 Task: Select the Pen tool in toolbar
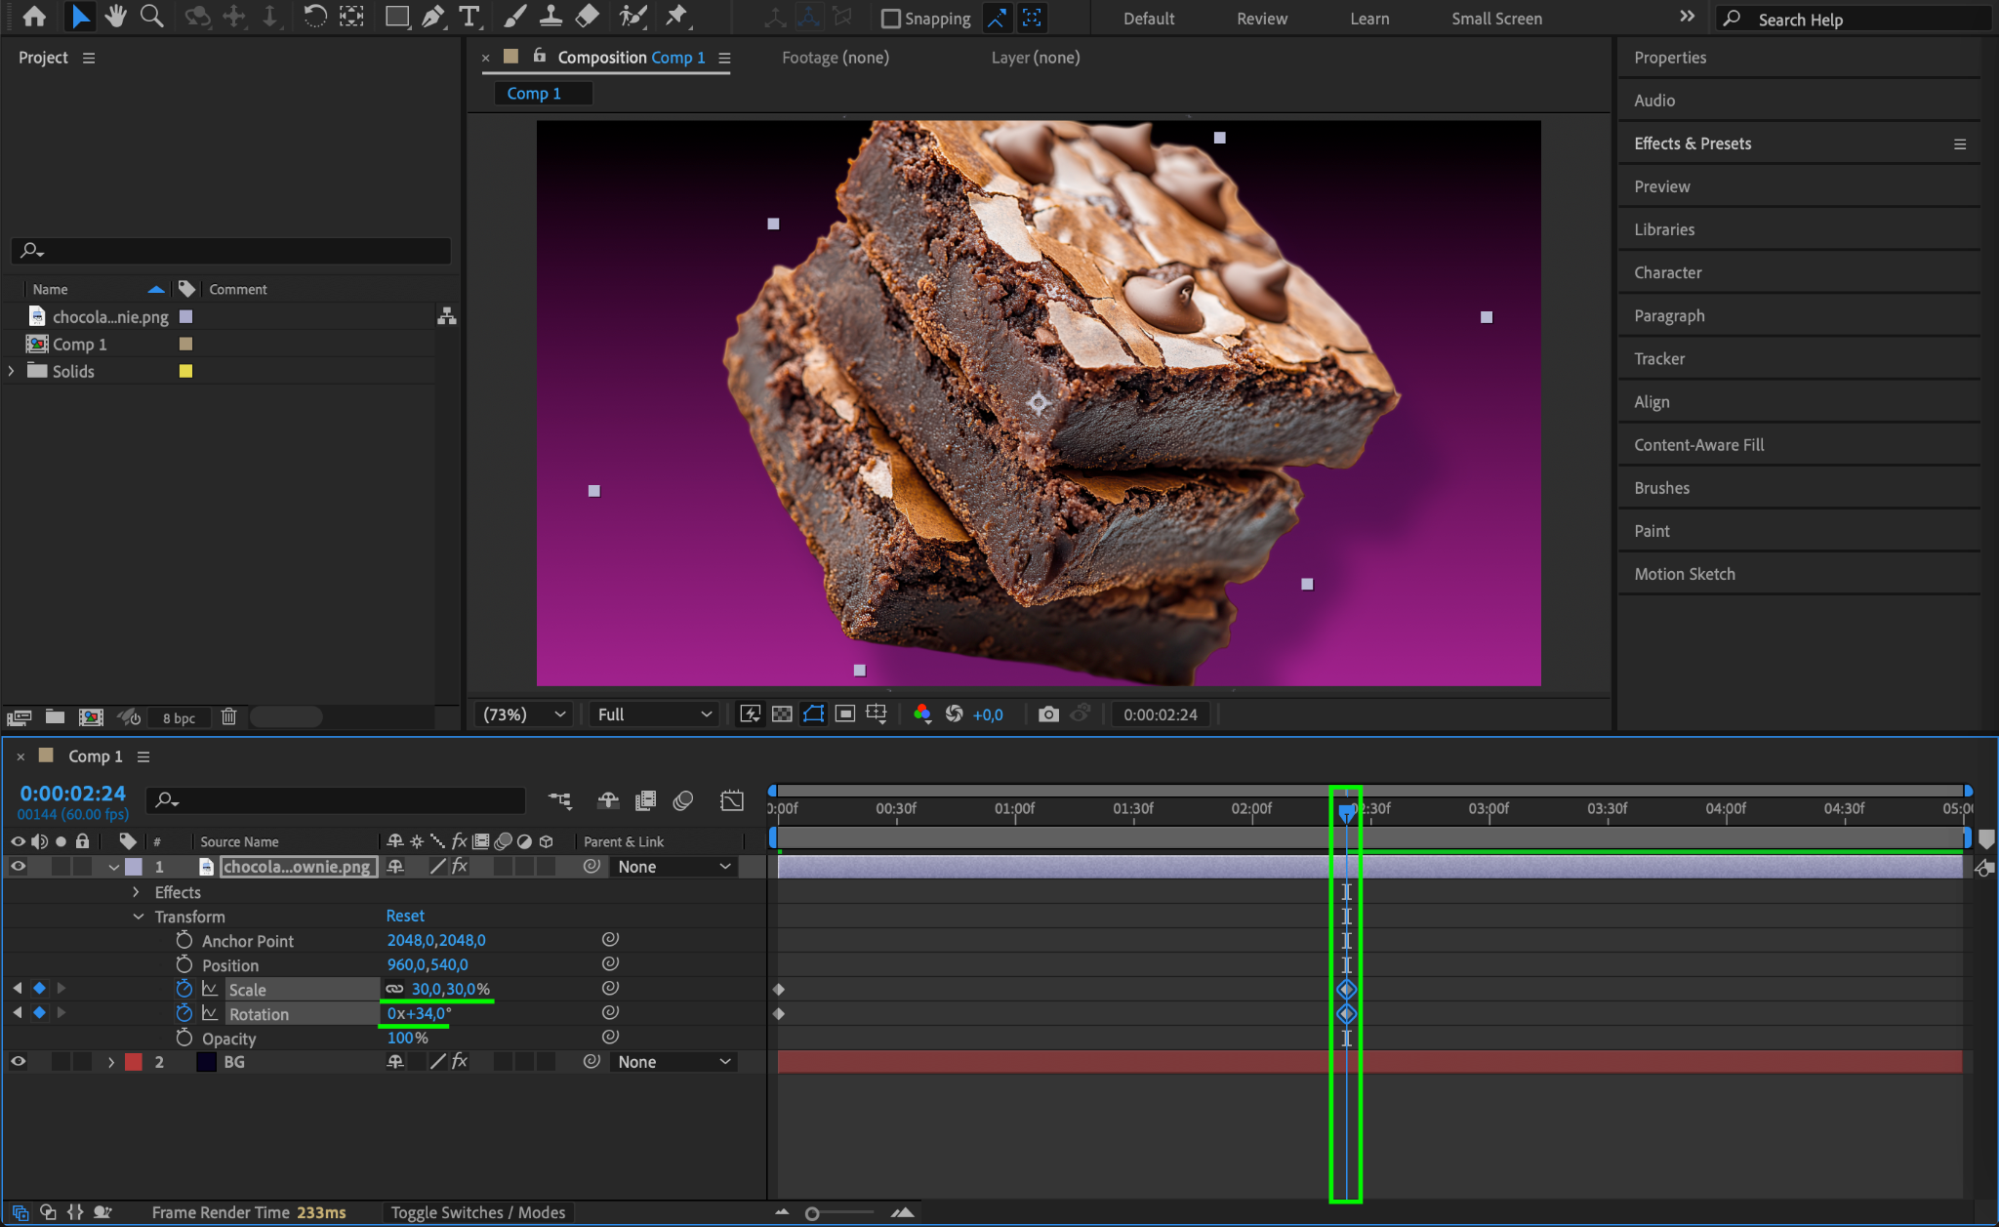coord(433,16)
